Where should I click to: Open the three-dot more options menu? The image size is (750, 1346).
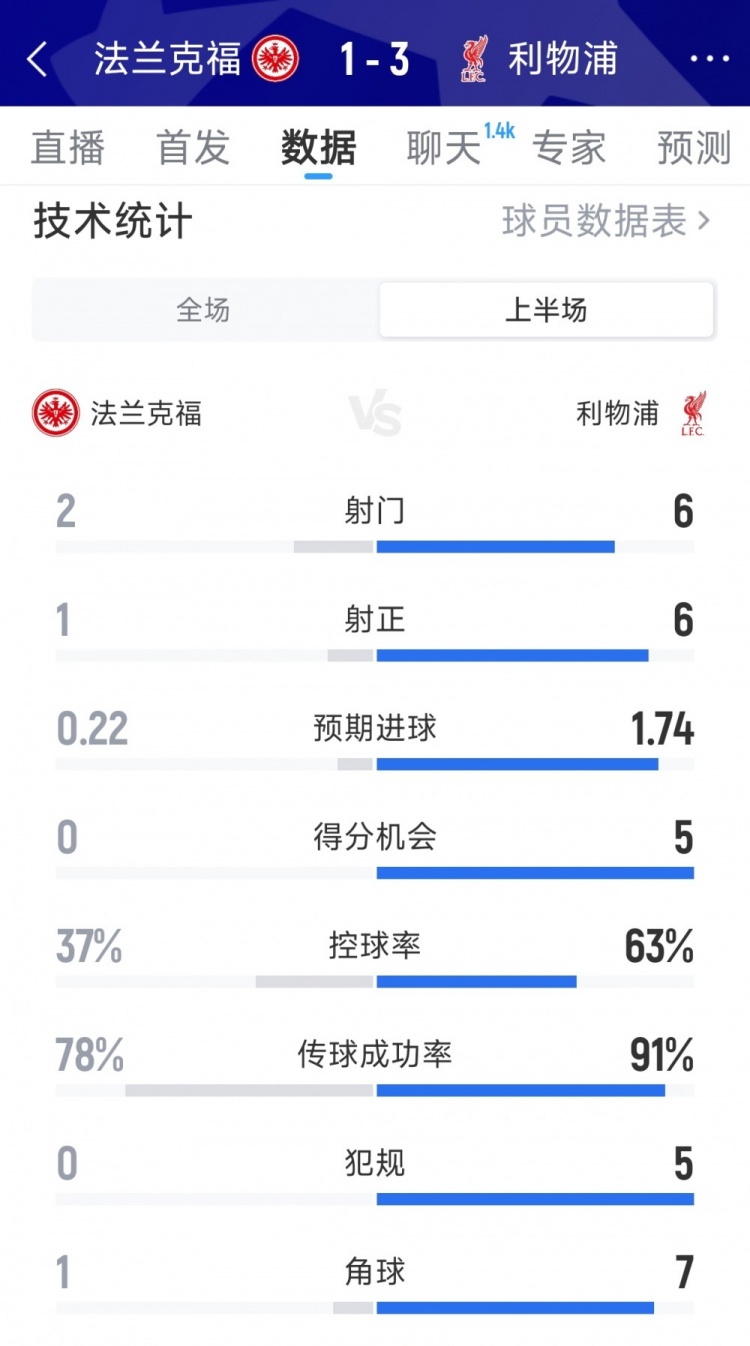click(709, 60)
